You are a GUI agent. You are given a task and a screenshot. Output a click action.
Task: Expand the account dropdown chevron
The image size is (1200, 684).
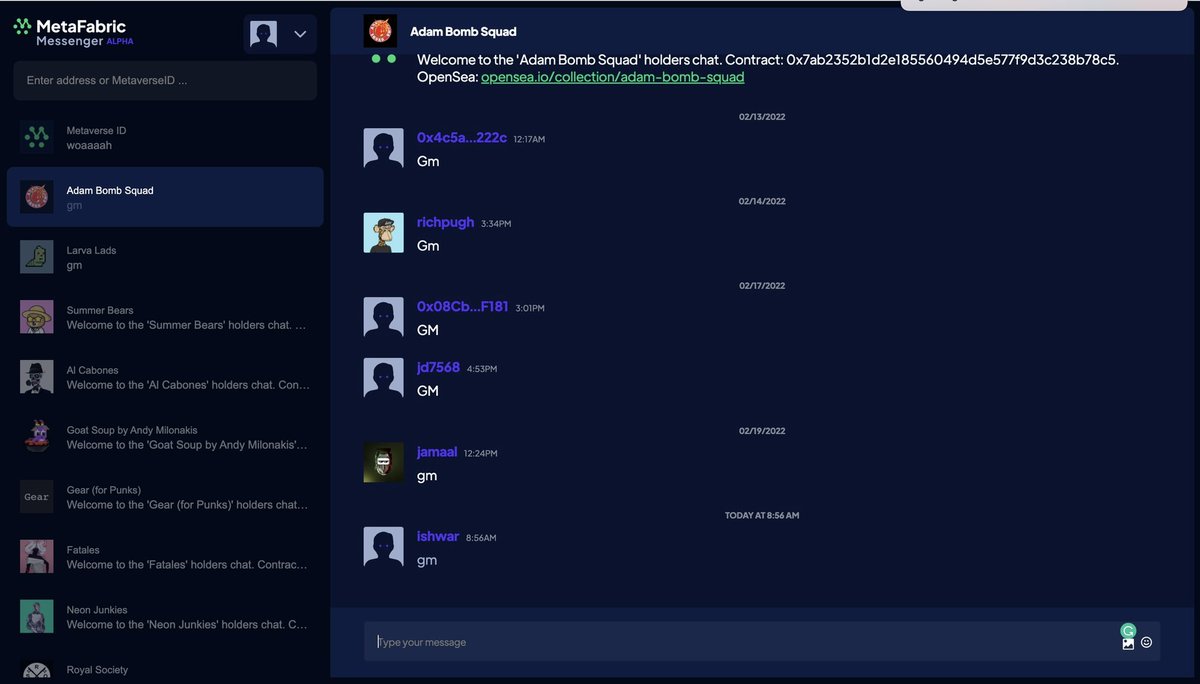(300, 34)
